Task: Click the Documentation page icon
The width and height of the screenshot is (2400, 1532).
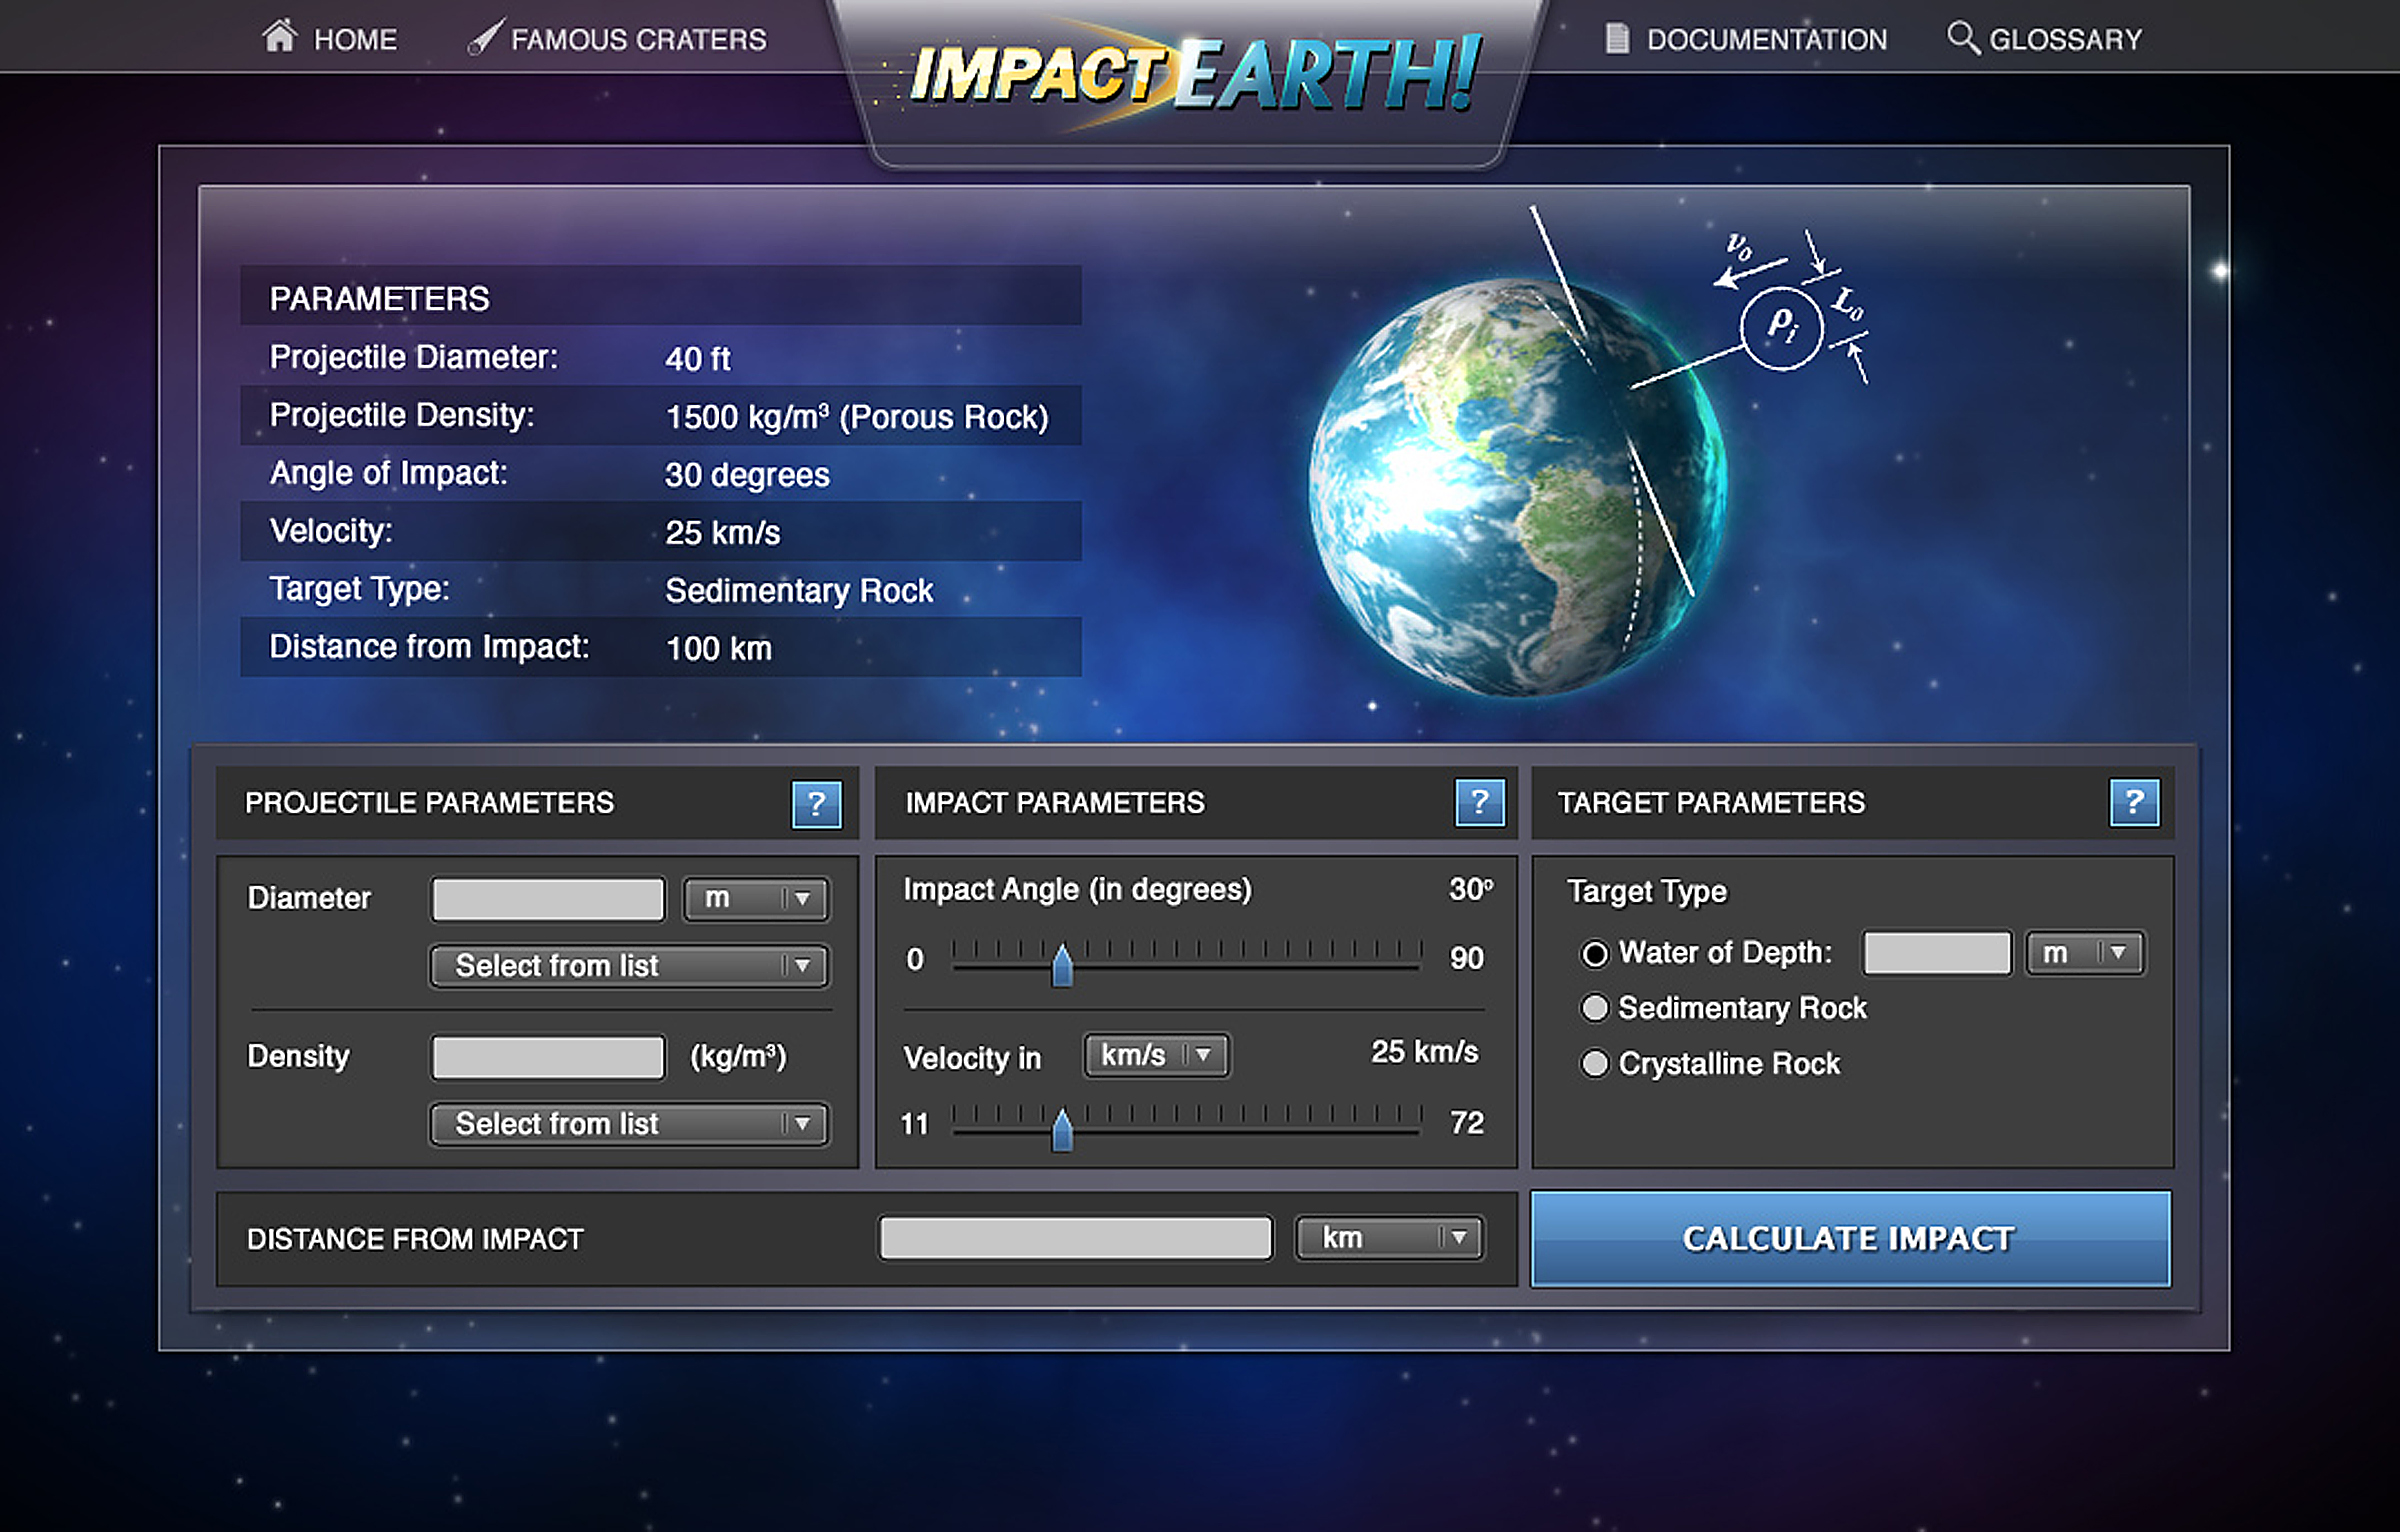Action: [1616, 38]
